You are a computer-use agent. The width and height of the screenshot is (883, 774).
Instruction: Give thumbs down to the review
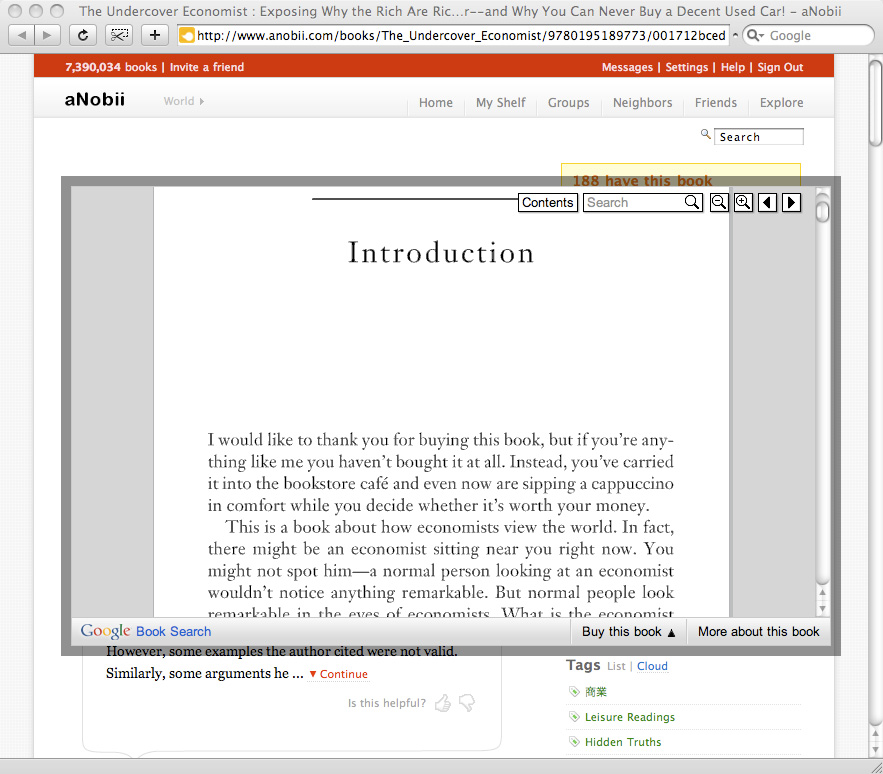[x=466, y=704]
